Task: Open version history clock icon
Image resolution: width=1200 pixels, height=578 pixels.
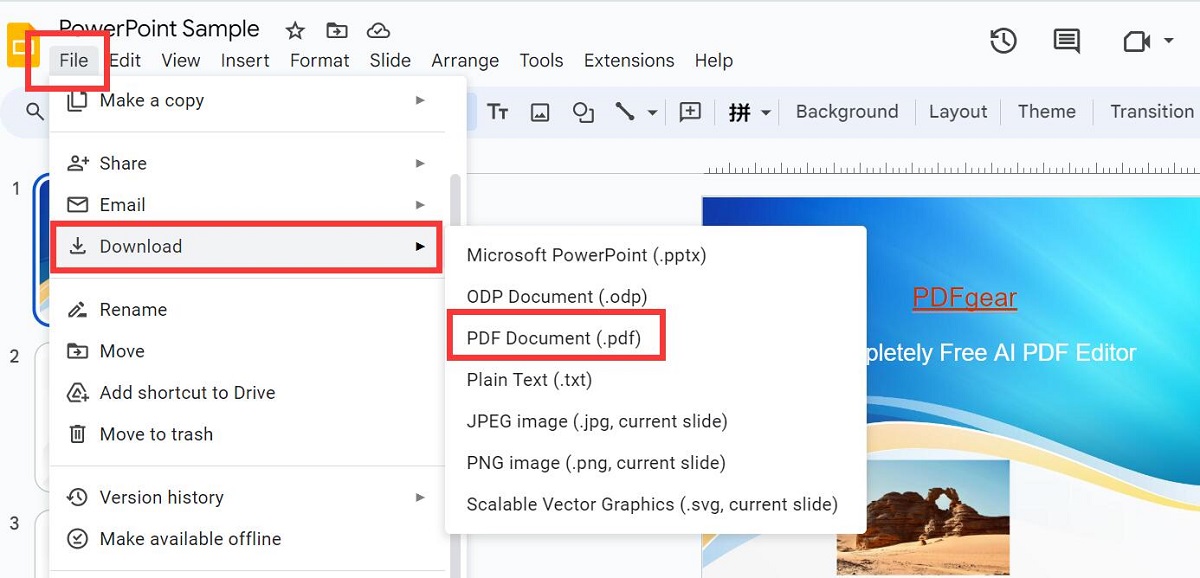Action: pyautogui.click(x=1003, y=41)
